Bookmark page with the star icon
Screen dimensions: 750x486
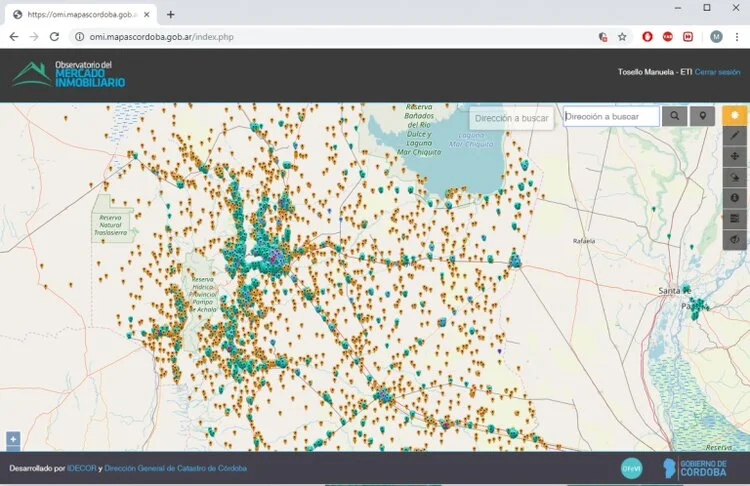coord(622,37)
